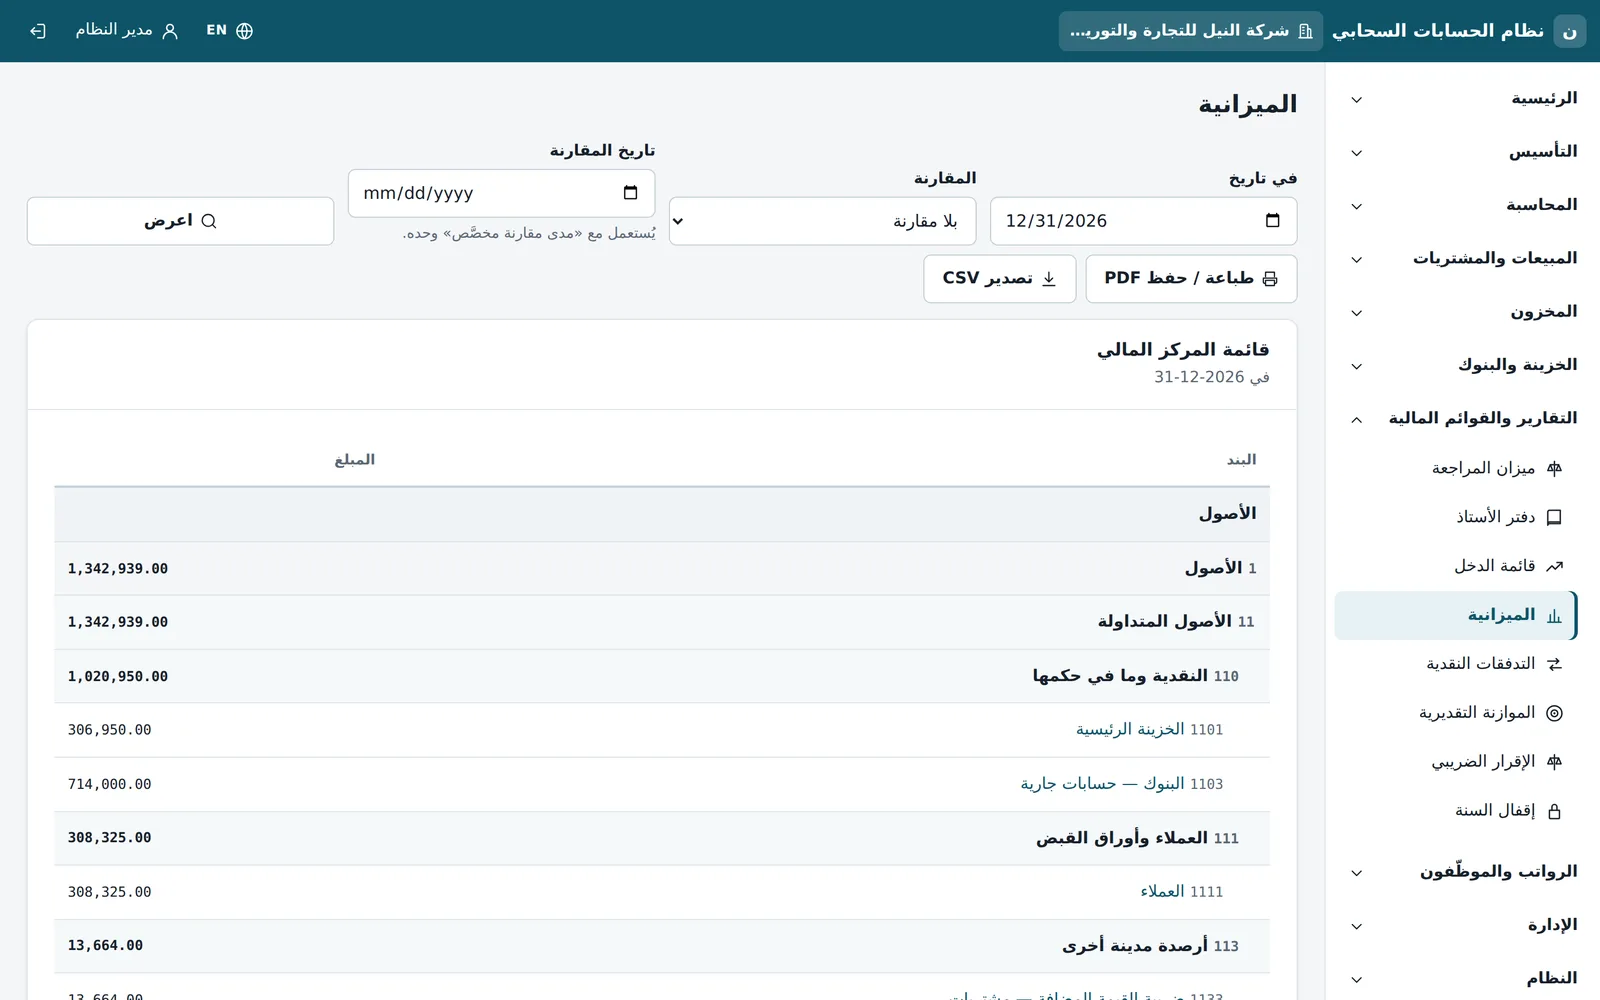Click the اعرض button
The width and height of the screenshot is (1600, 1000).
coord(180,221)
